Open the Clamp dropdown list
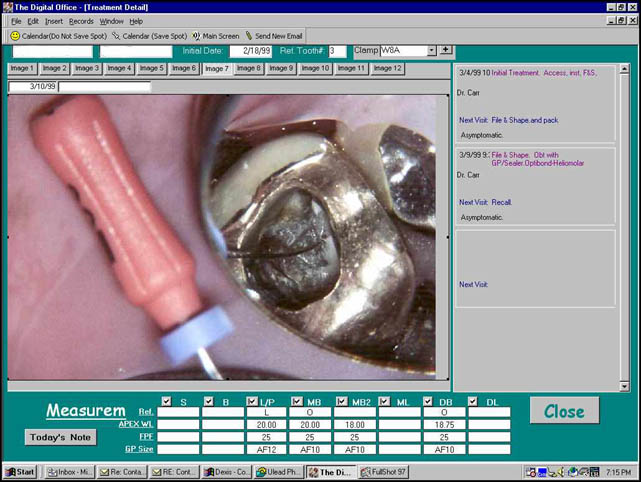Viewport: 641px width, 482px height. coord(431,50)
